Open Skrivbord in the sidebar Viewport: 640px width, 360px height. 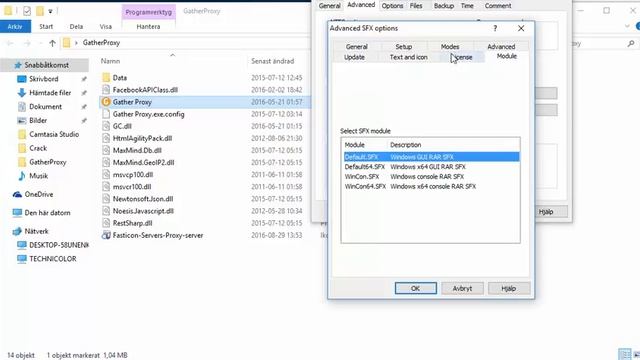(x=44, y=79)
